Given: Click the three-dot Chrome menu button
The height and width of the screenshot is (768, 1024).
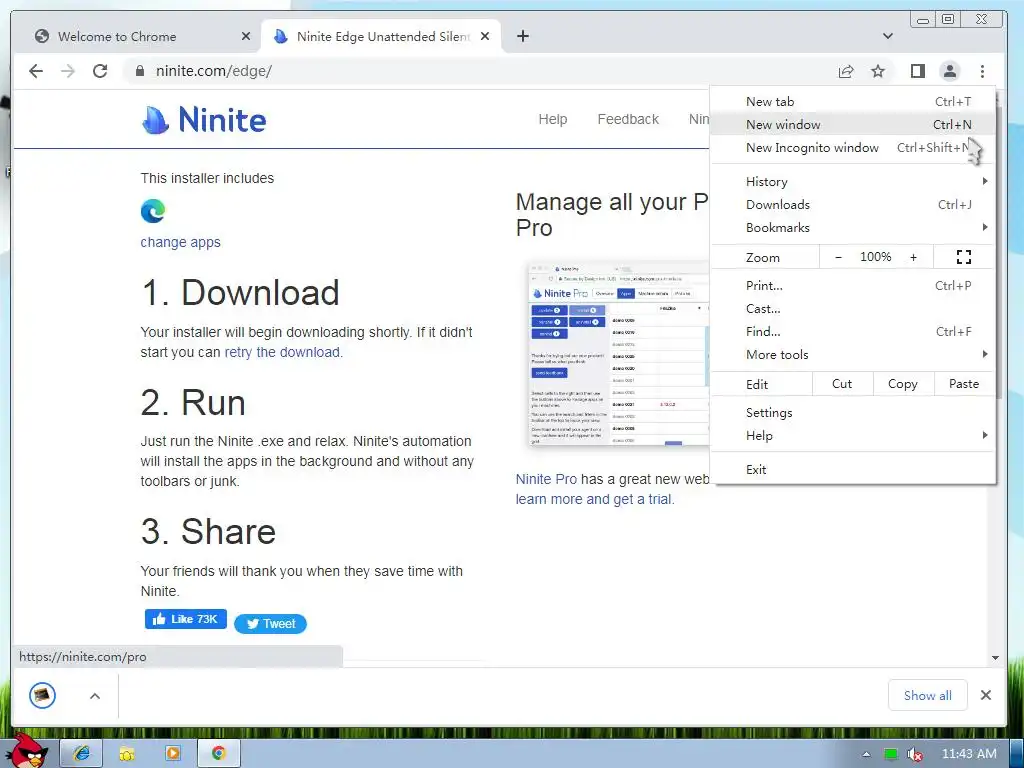Looking at the screenshot, I should point(982,71).
